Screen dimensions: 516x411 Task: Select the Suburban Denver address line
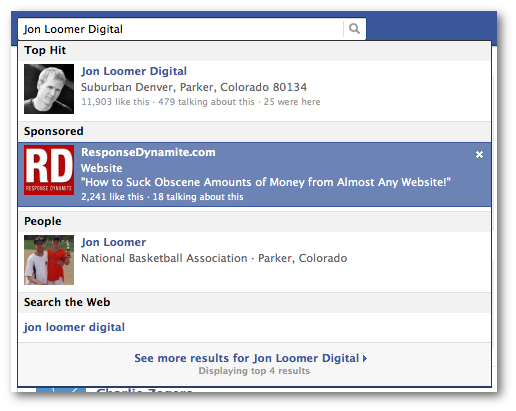(x=194, y=87)
